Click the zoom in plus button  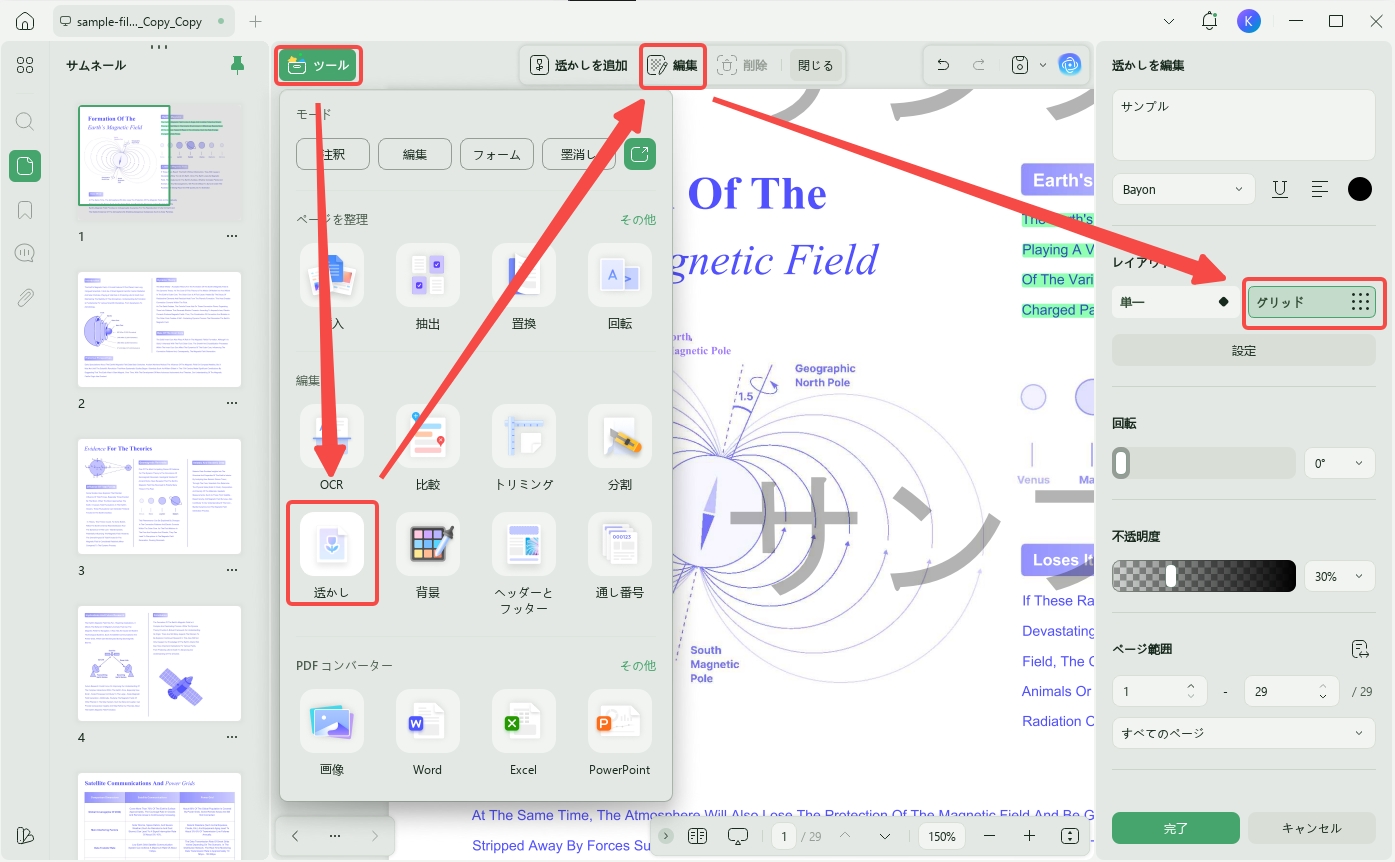tap(1029, 836)
